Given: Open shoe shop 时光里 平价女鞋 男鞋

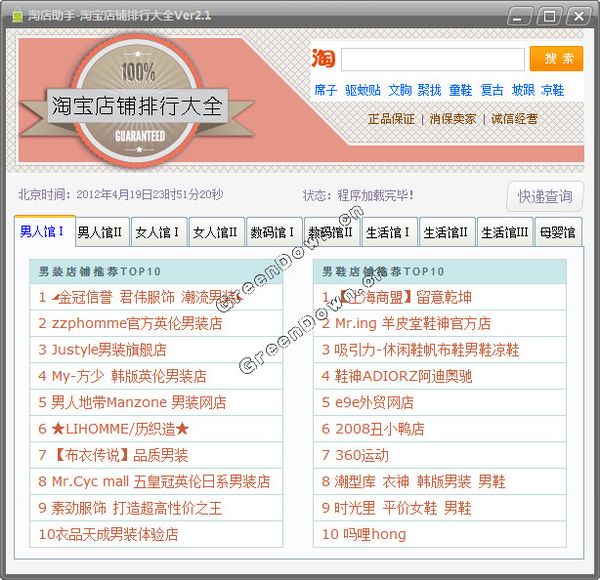Looking at the screenshot, I should (440, 508).
